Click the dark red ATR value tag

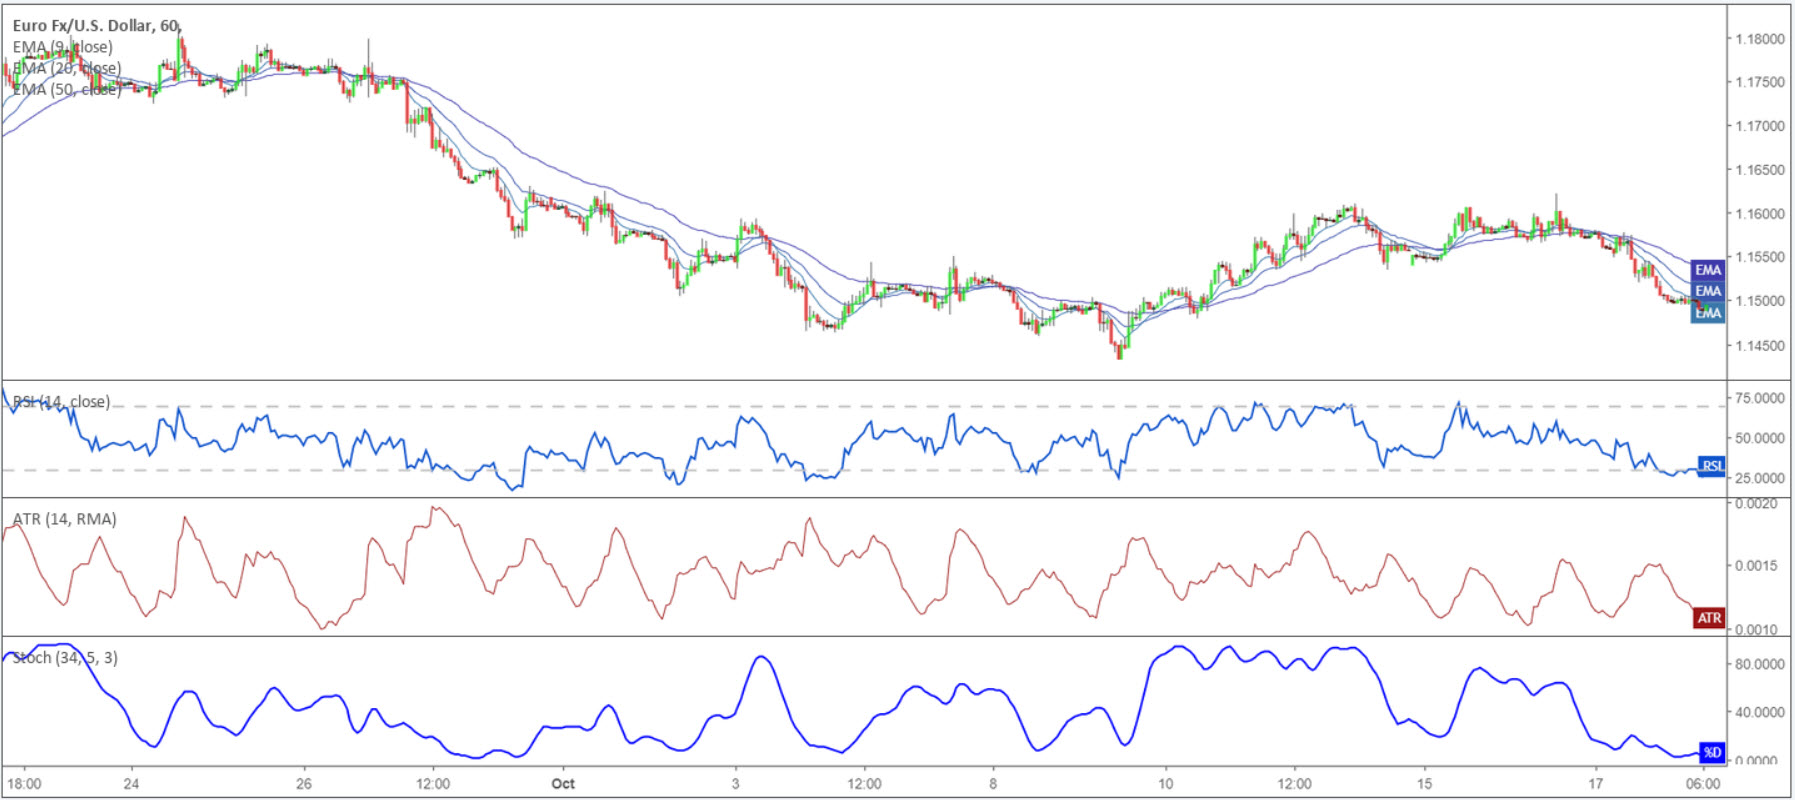[x=1709, y=618]
